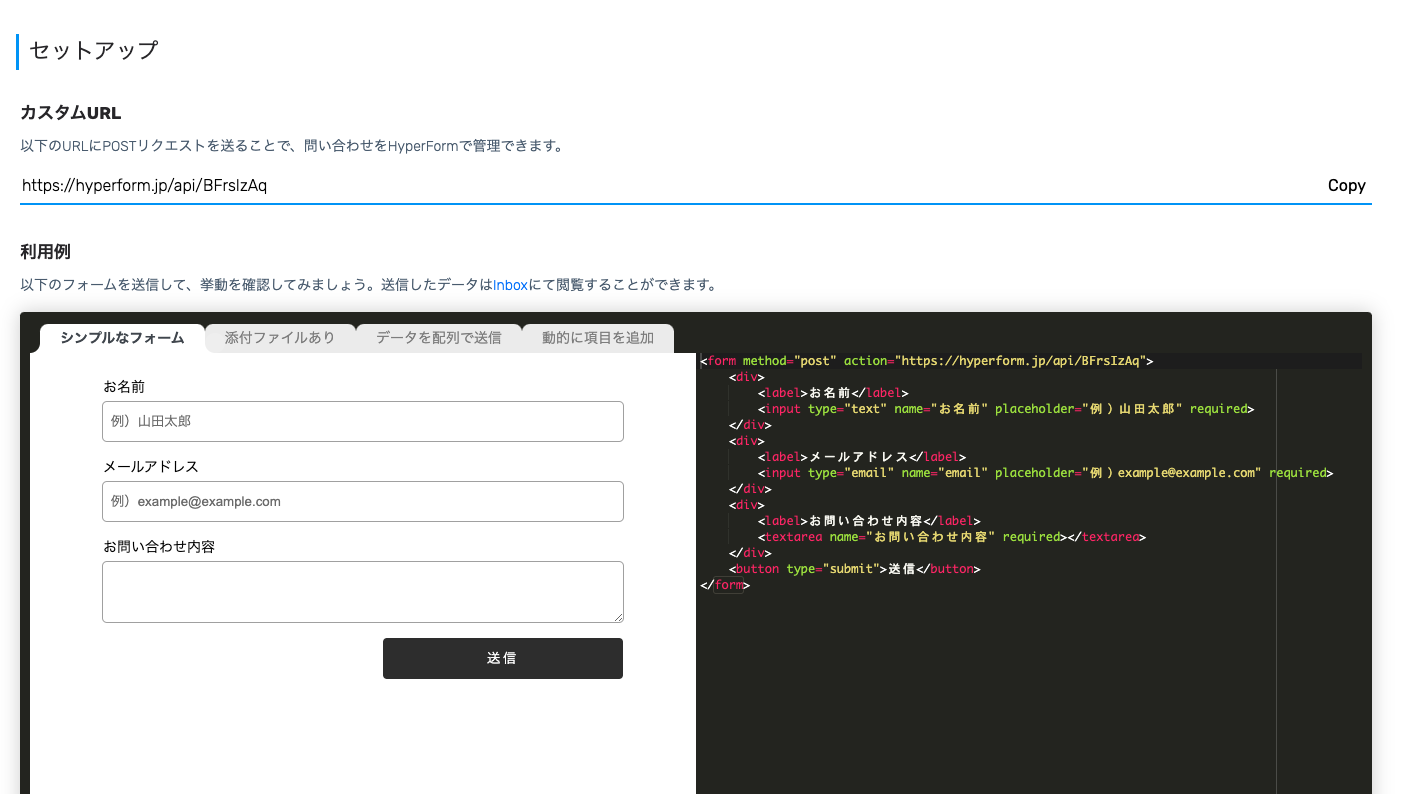Click the メールアドレス email input
Image resolution: width=1401 pixels, height=794 pixels.
click(x=362, y=501)
